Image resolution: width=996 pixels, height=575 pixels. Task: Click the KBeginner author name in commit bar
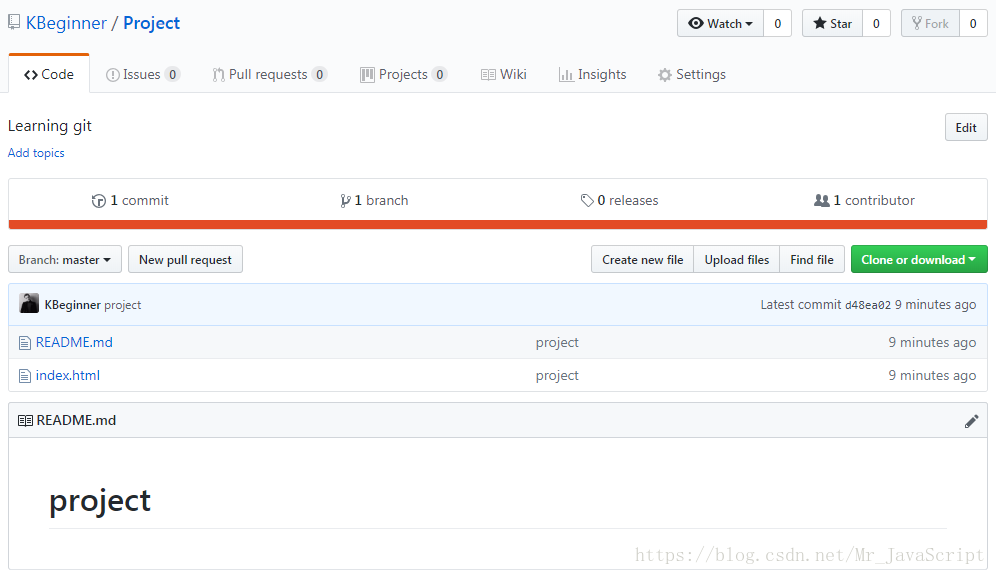pyautogui.click(x=72, y=305)
